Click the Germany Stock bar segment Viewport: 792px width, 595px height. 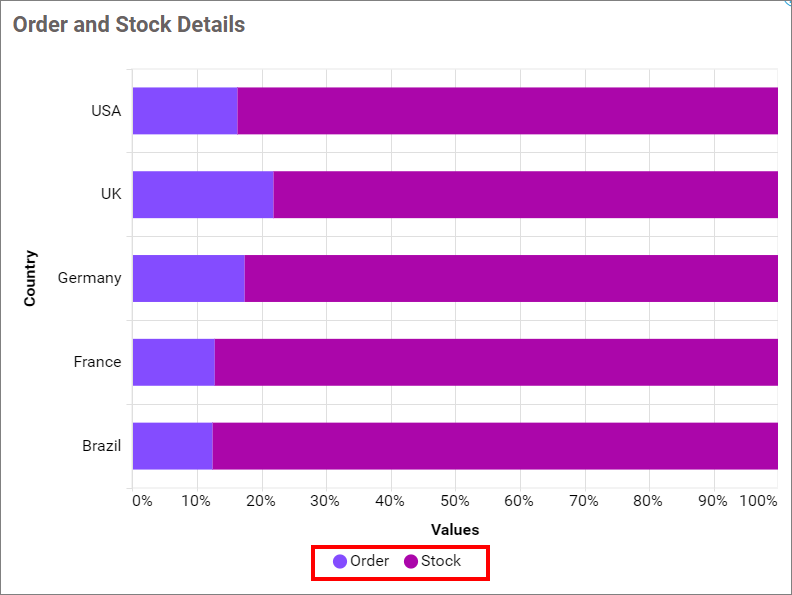[x=511, y=278]
